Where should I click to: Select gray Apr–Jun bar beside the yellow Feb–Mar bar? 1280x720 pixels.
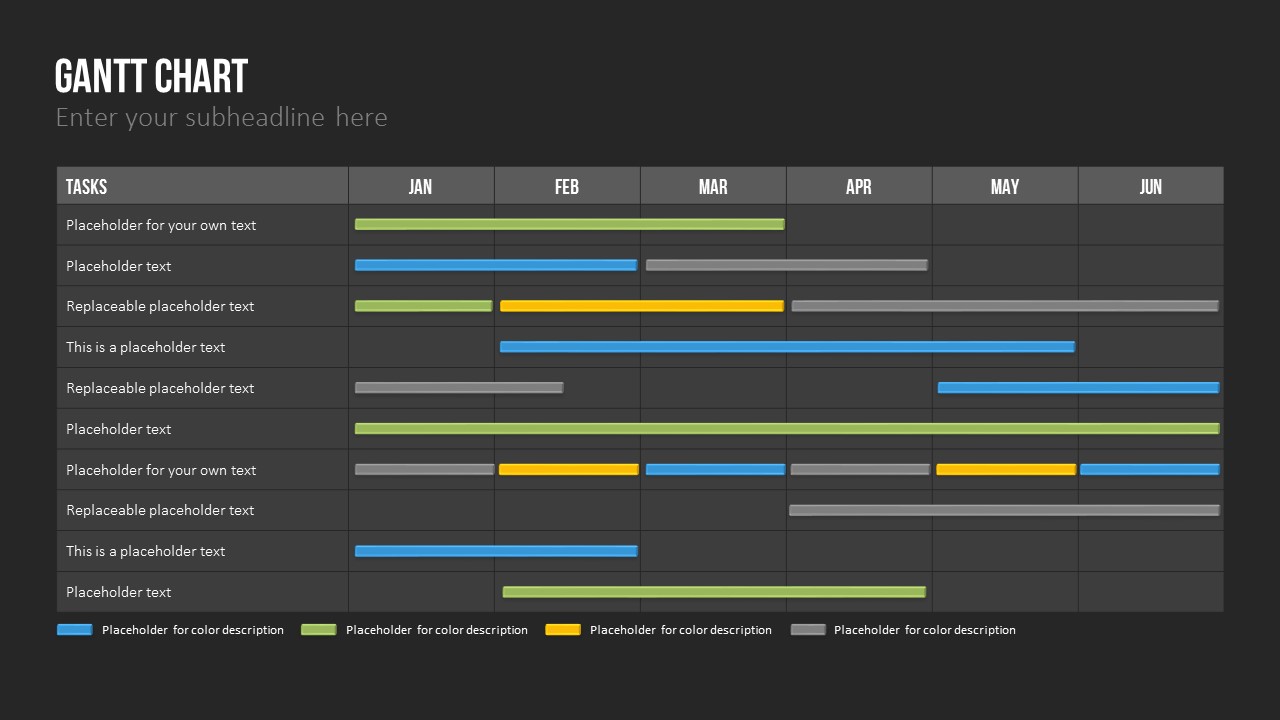click(1005, 306)
